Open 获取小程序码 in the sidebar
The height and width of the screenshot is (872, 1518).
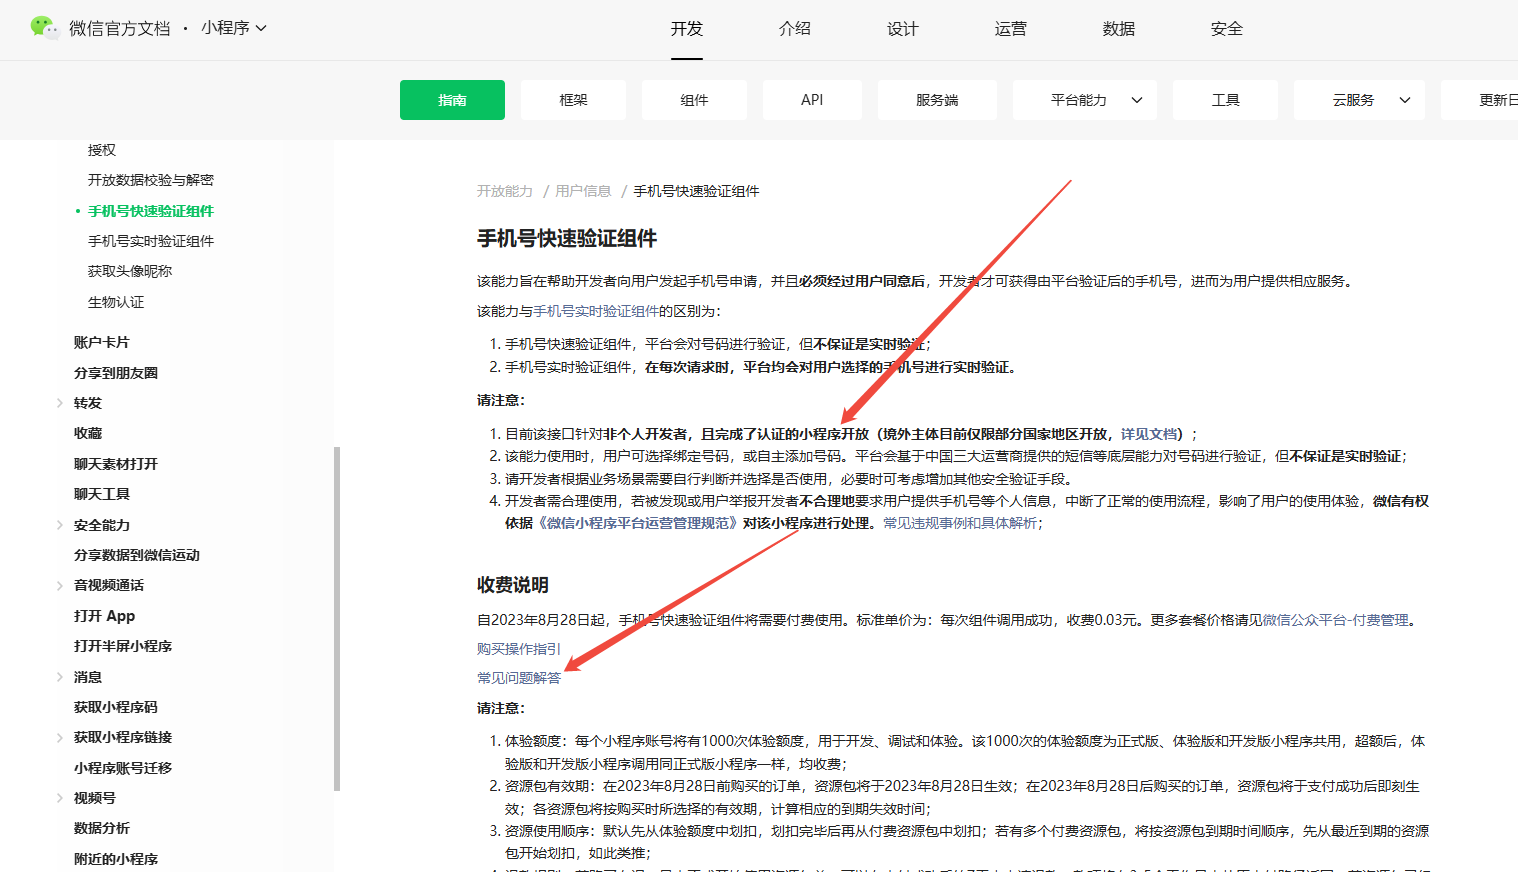(116, 707)
